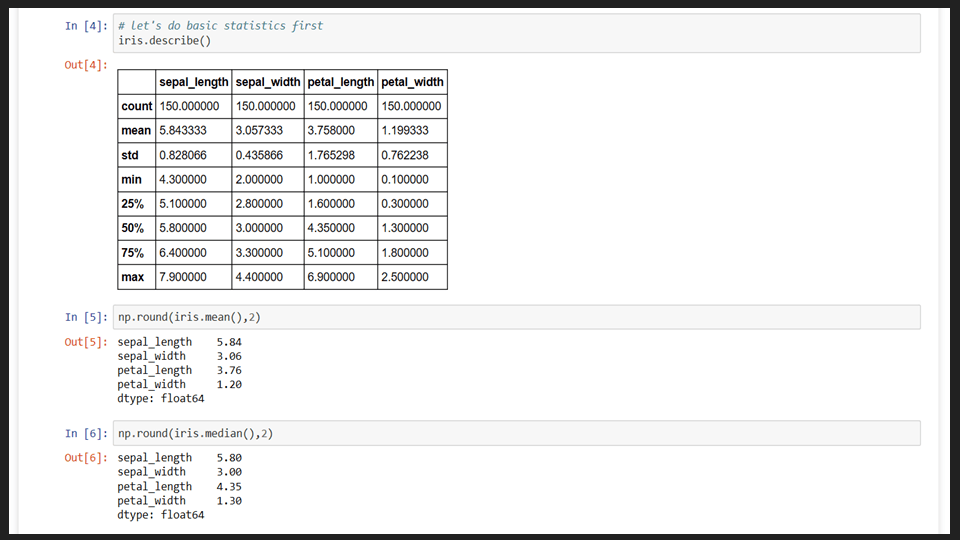
Task: Click the rounded mean output 3.06
Action: [229, 356]
